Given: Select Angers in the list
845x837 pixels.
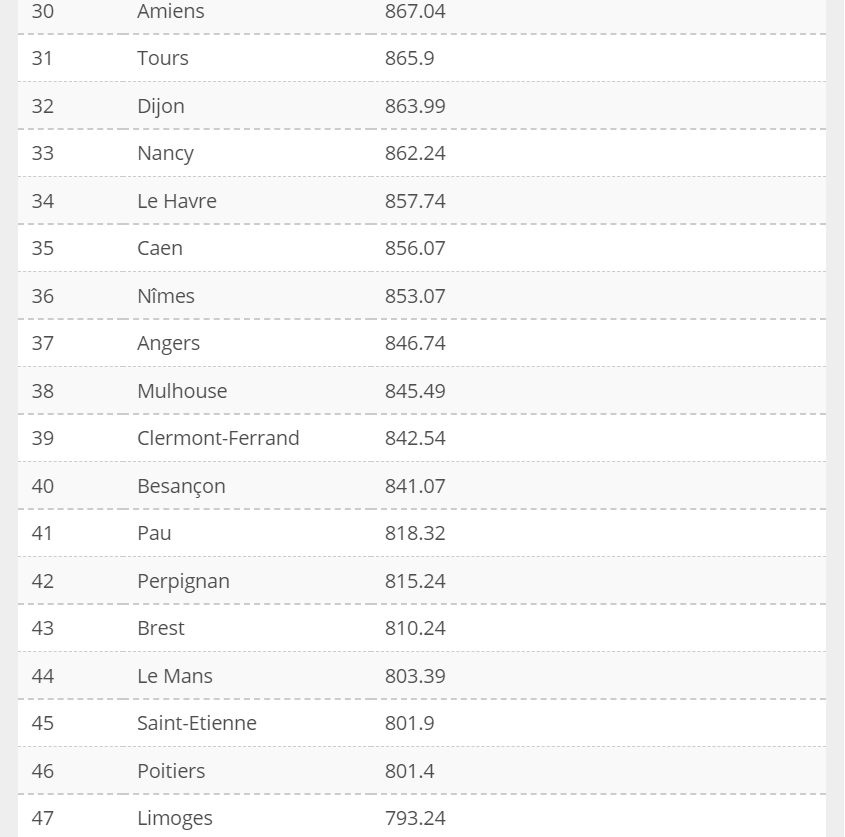Looking at the screenshot, I should [x=168, y=343].
